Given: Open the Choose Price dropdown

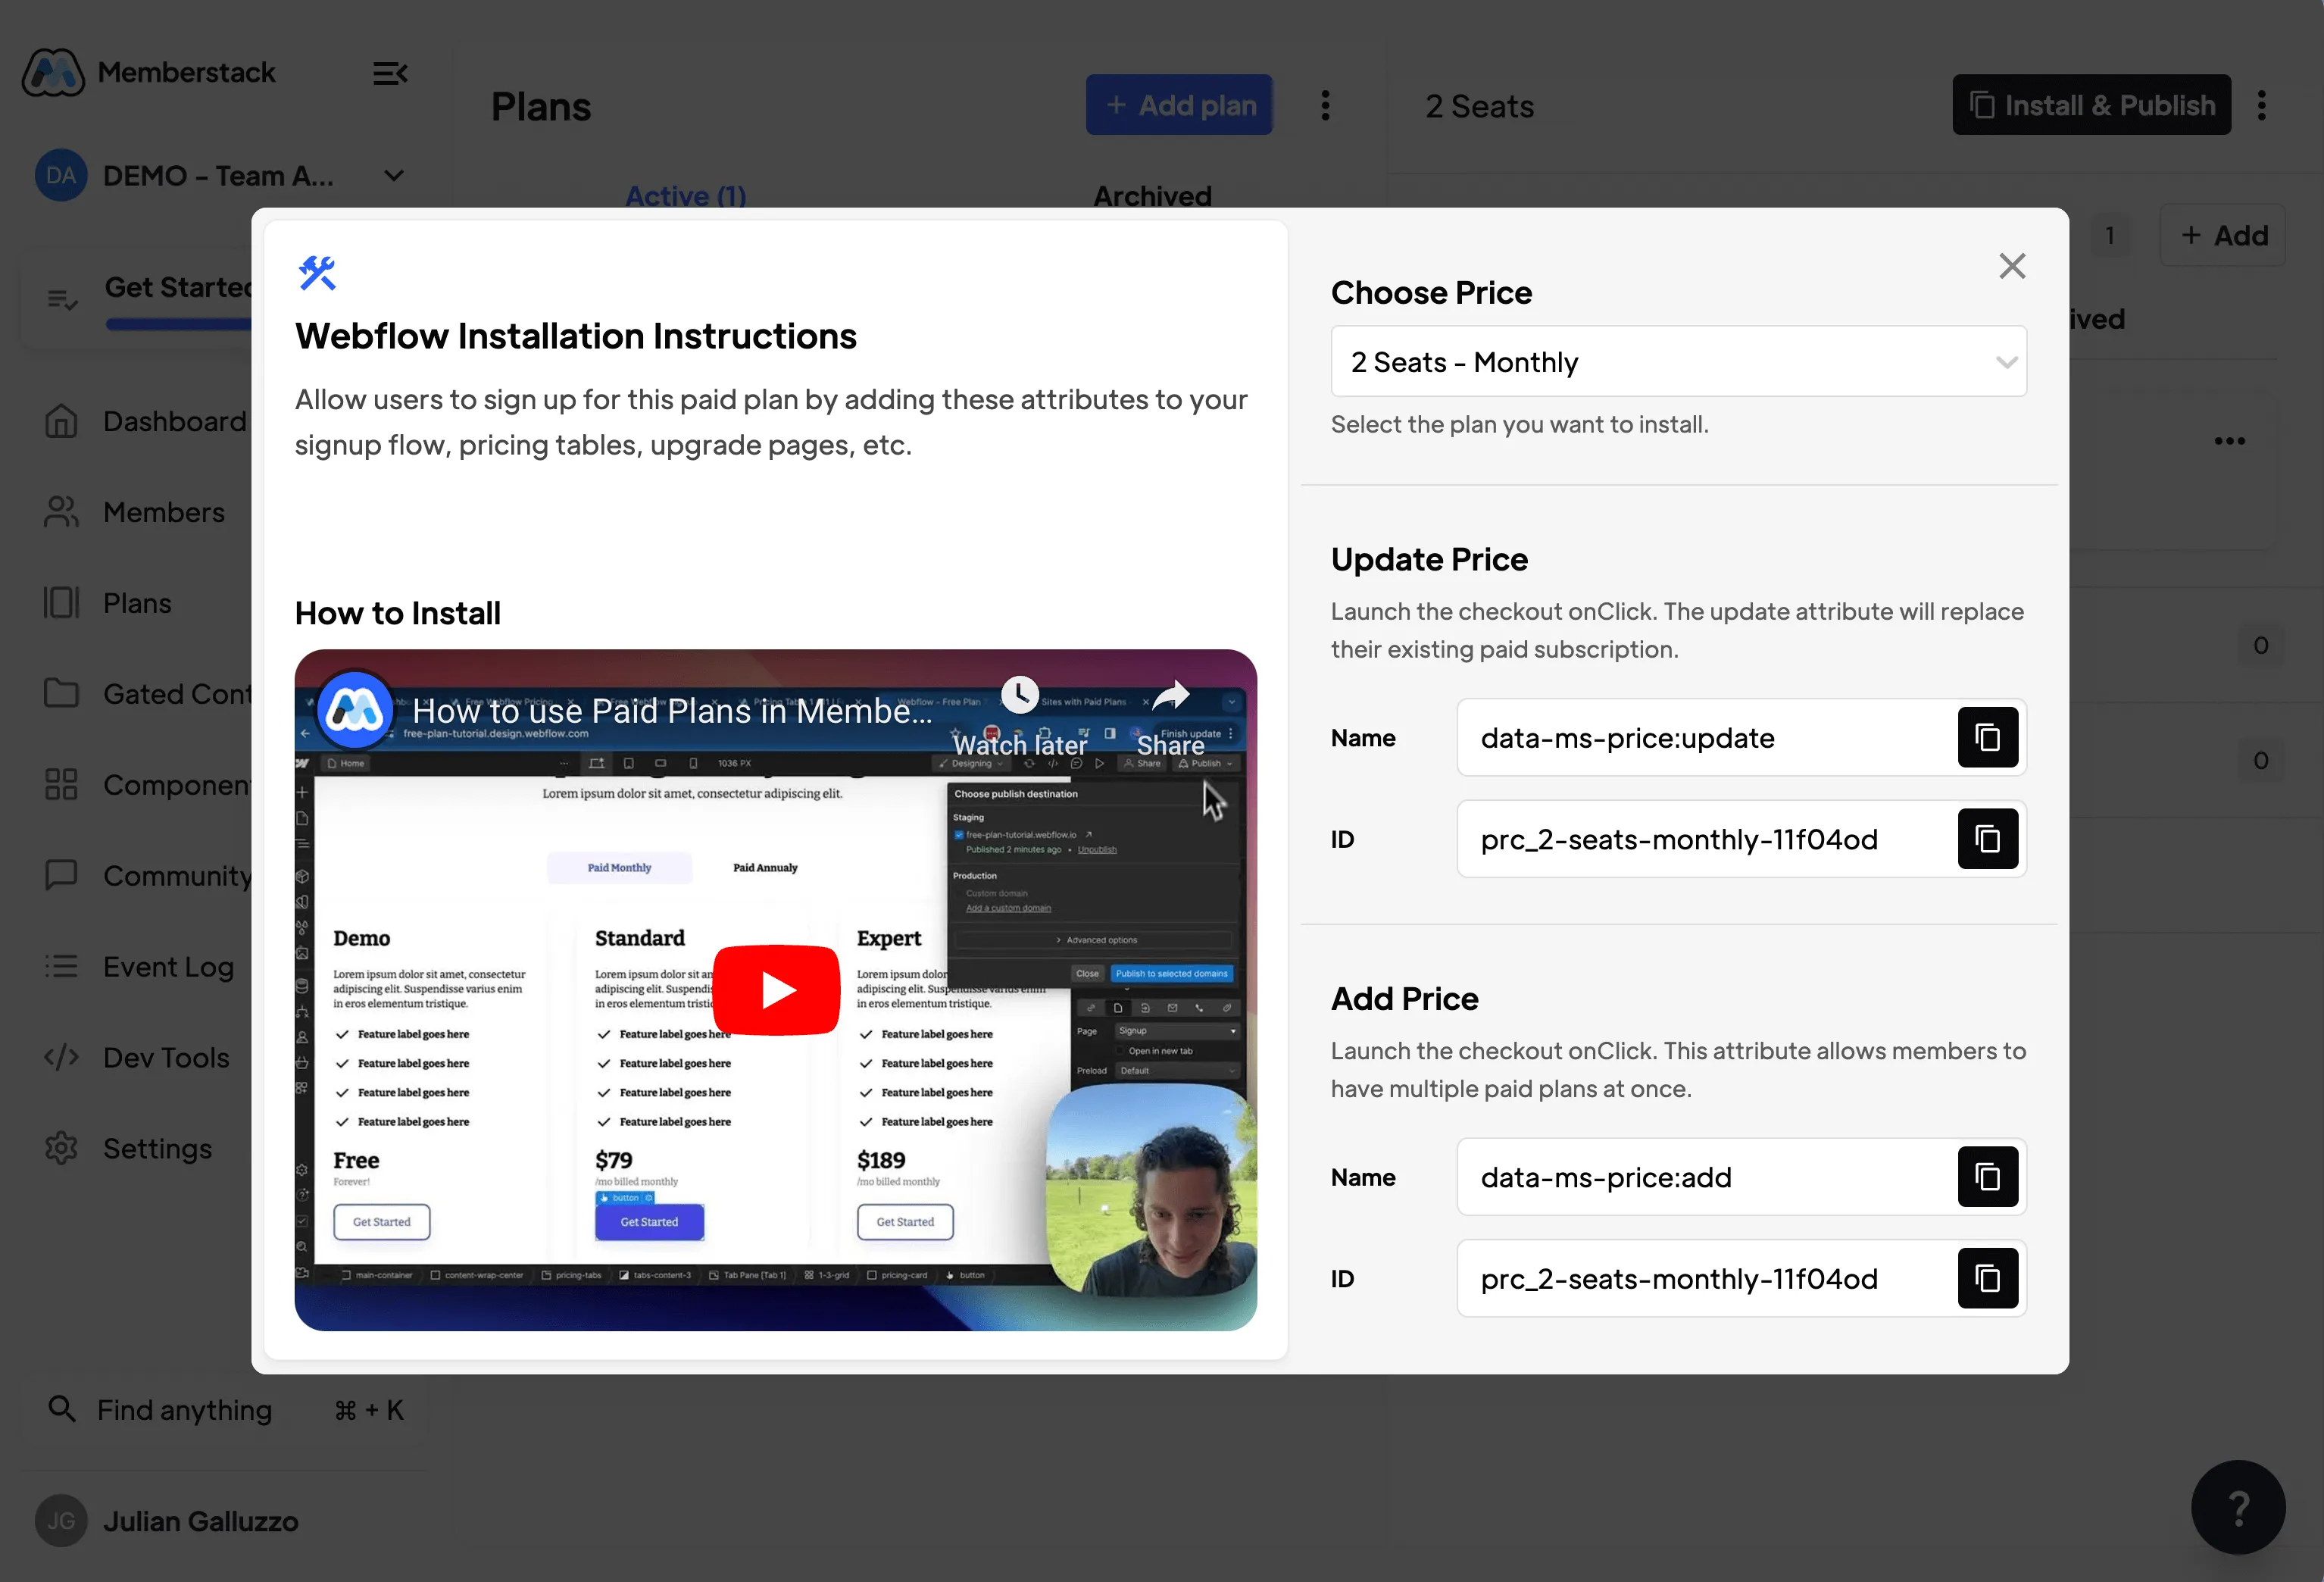Looking at the screenshot, I should coord(1678,362).
